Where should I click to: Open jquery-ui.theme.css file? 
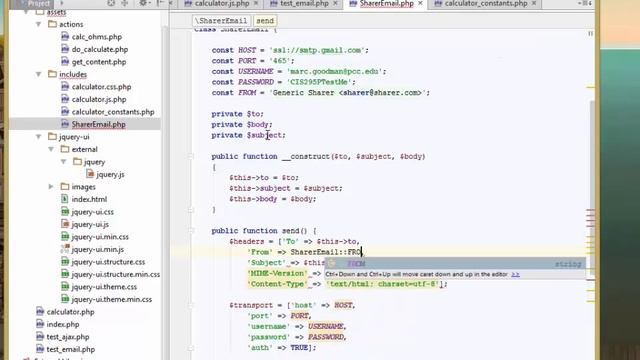tap(104, 287)
